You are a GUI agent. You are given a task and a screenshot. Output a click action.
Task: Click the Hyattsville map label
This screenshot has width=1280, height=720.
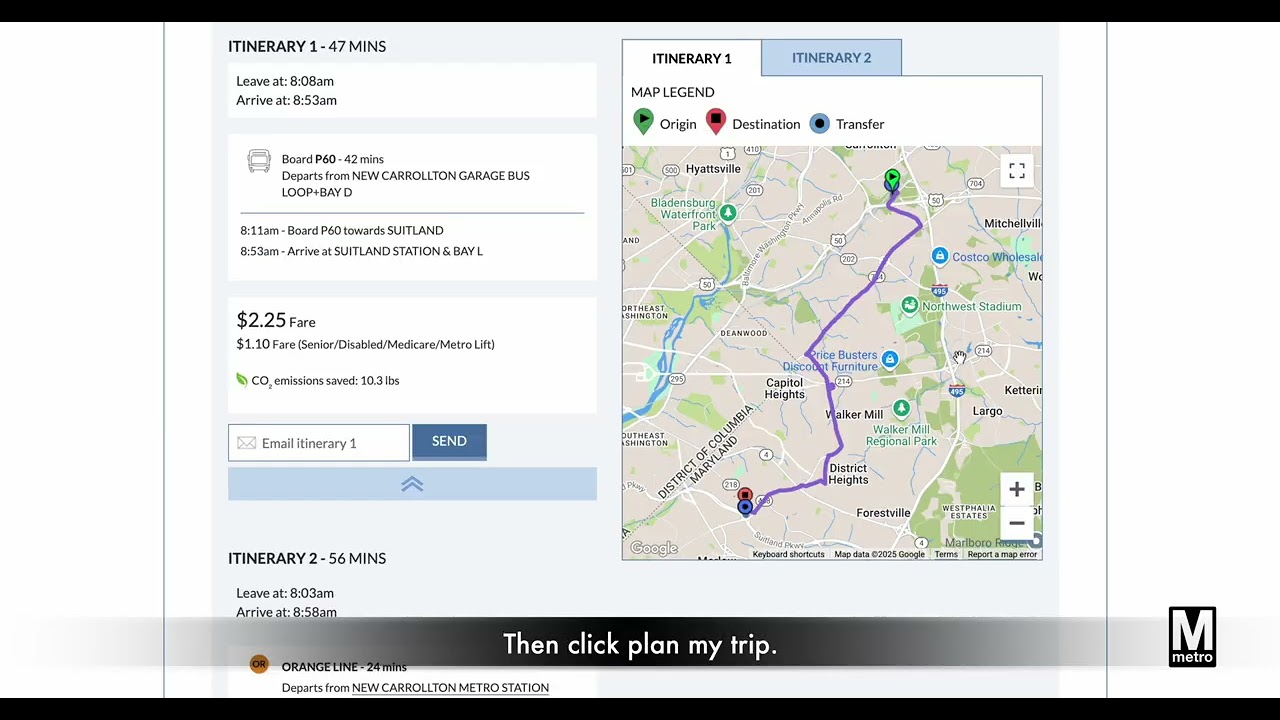point(713,169)
